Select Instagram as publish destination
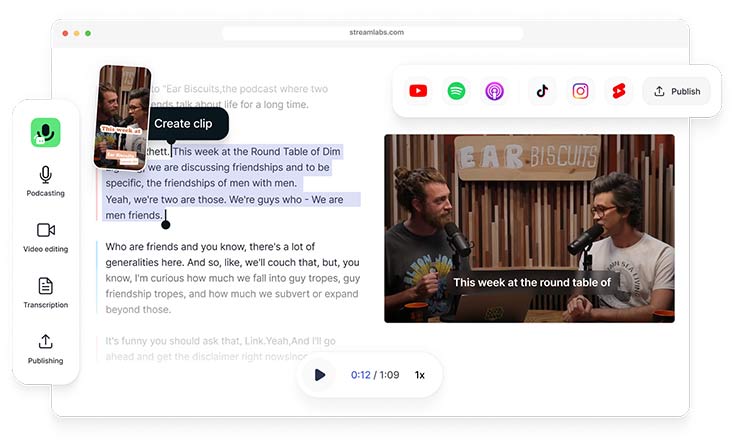The image size is (740, 446). 580,91
